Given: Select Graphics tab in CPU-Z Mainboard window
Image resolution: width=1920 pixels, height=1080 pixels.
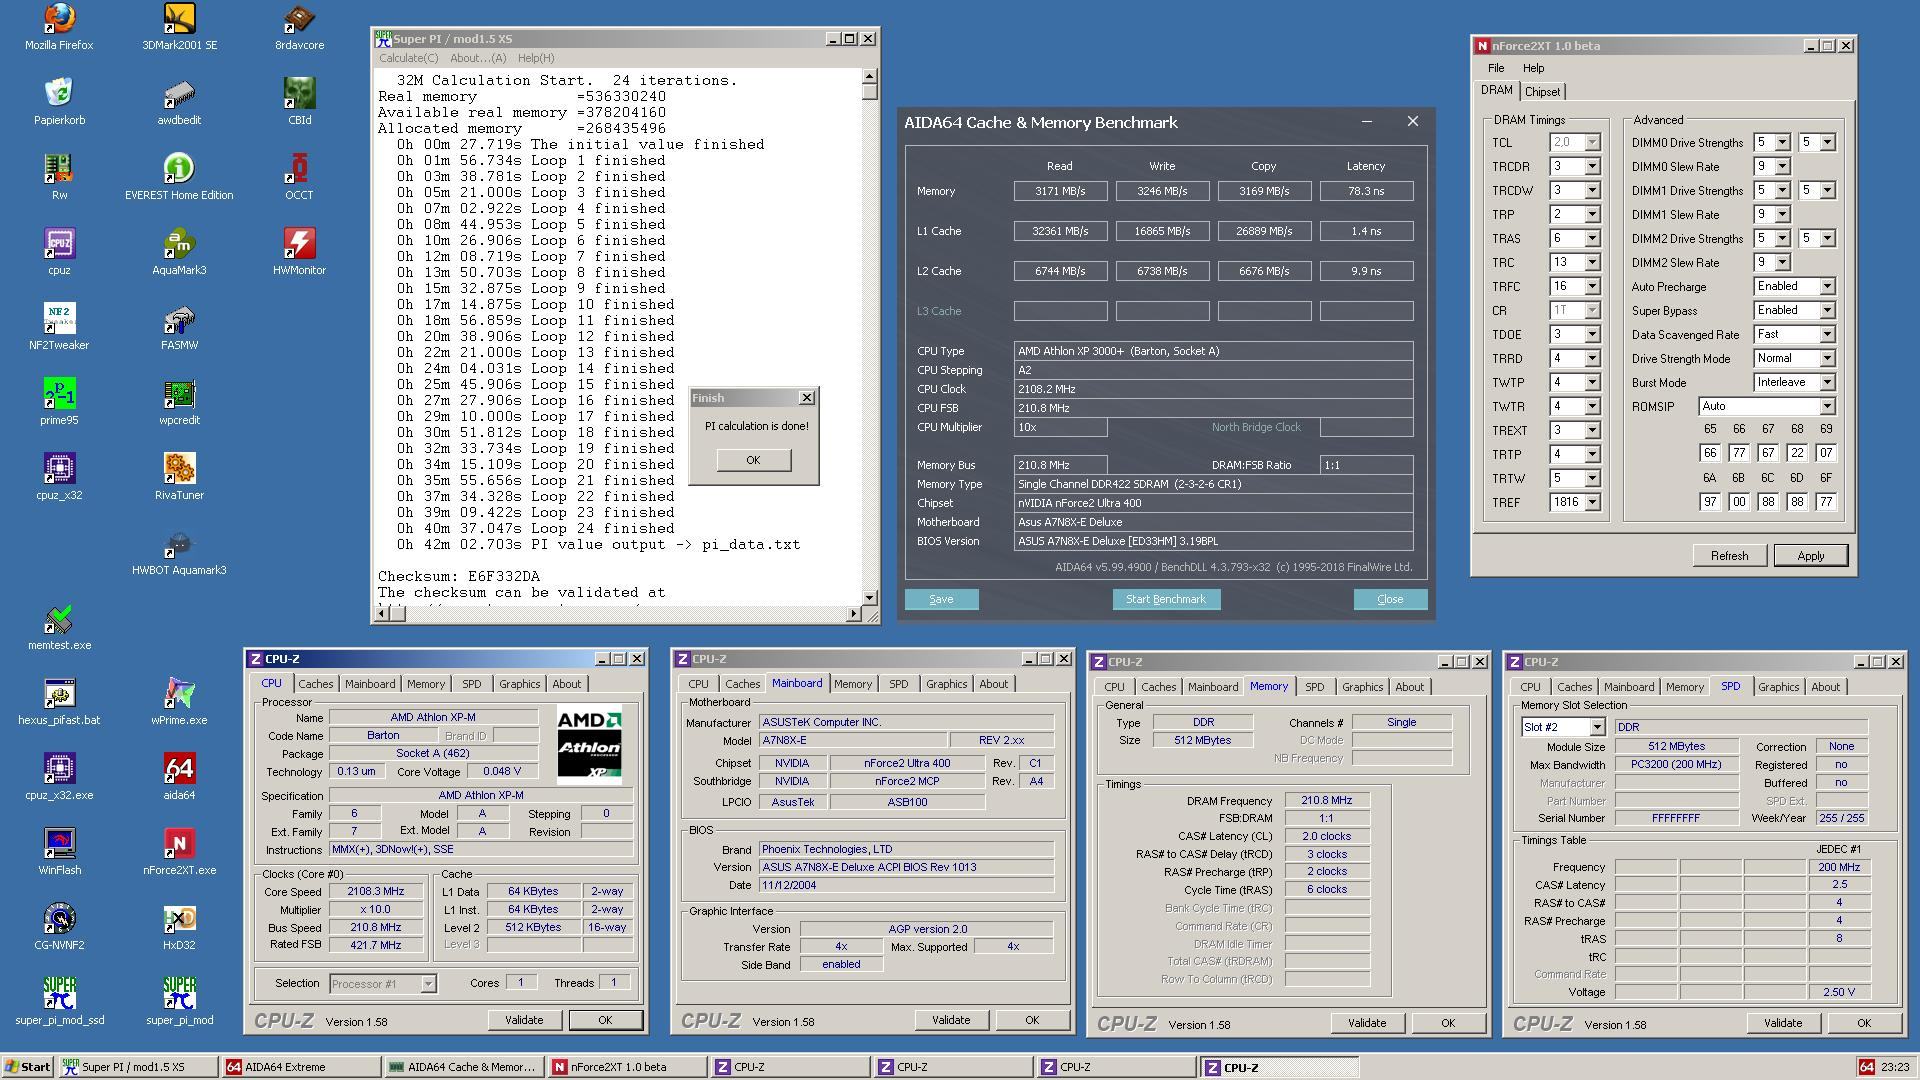Looking at the screenshot, I should tap(946, 684).
